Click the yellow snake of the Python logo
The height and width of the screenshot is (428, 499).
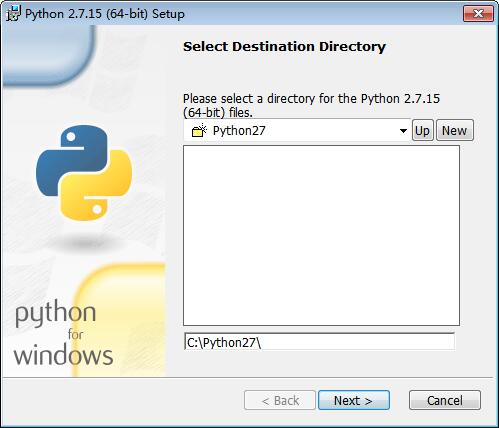coord(97,185)
